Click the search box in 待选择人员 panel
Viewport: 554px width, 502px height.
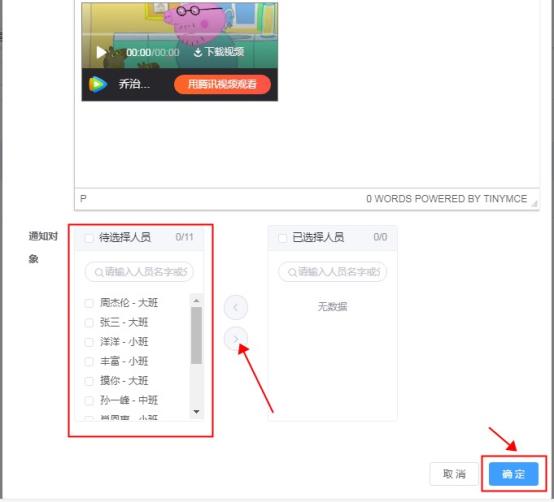pyautogui.click(x=139, y=272)
